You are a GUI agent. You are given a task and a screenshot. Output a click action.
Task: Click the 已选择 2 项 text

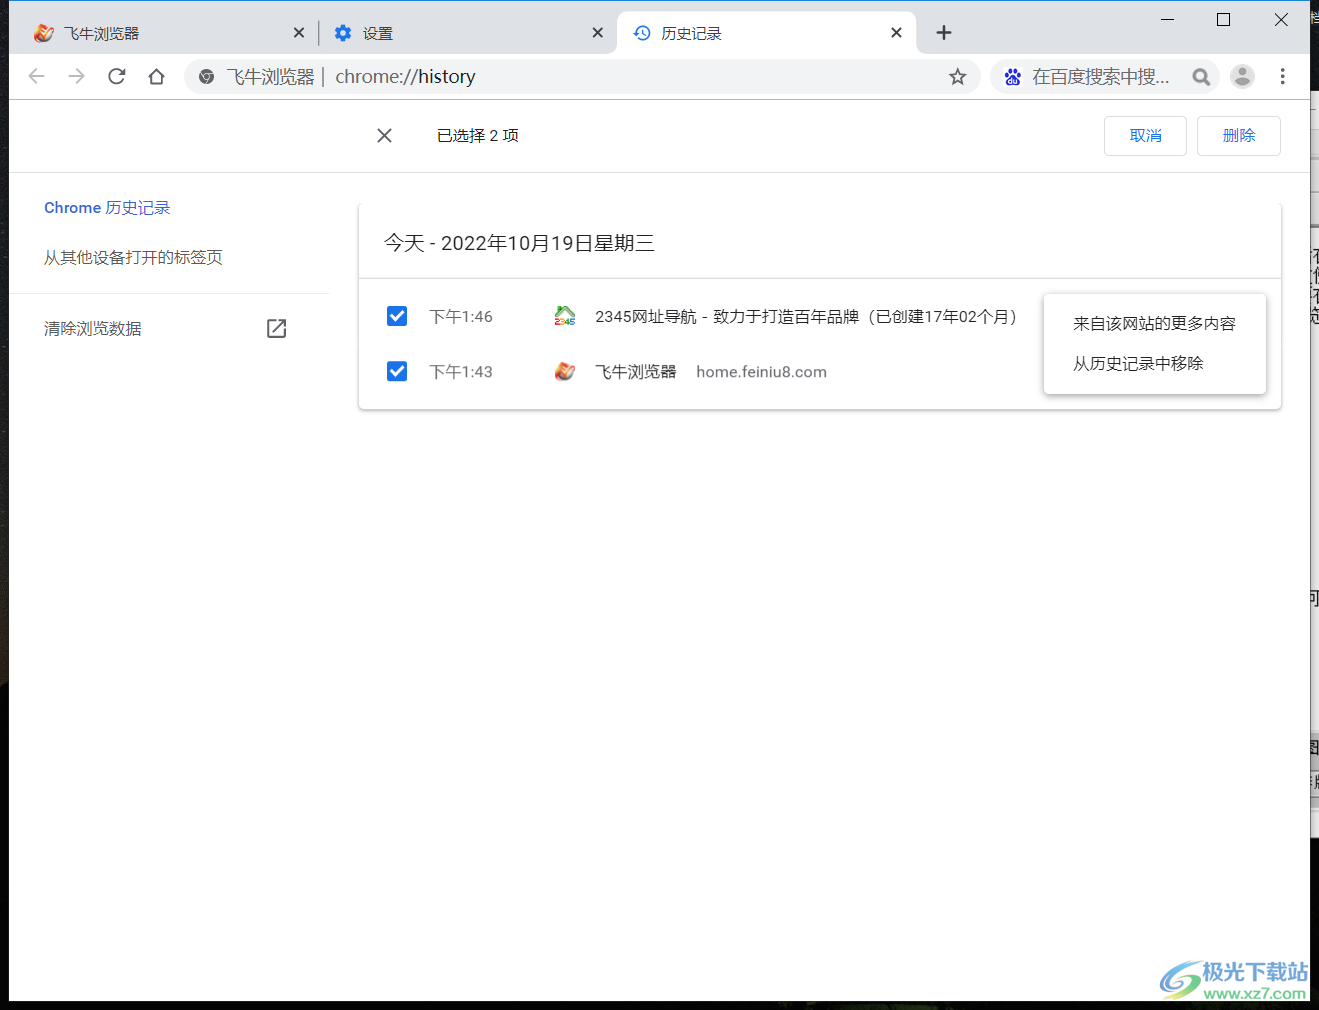pyautogui.click(x=478, y=135)
